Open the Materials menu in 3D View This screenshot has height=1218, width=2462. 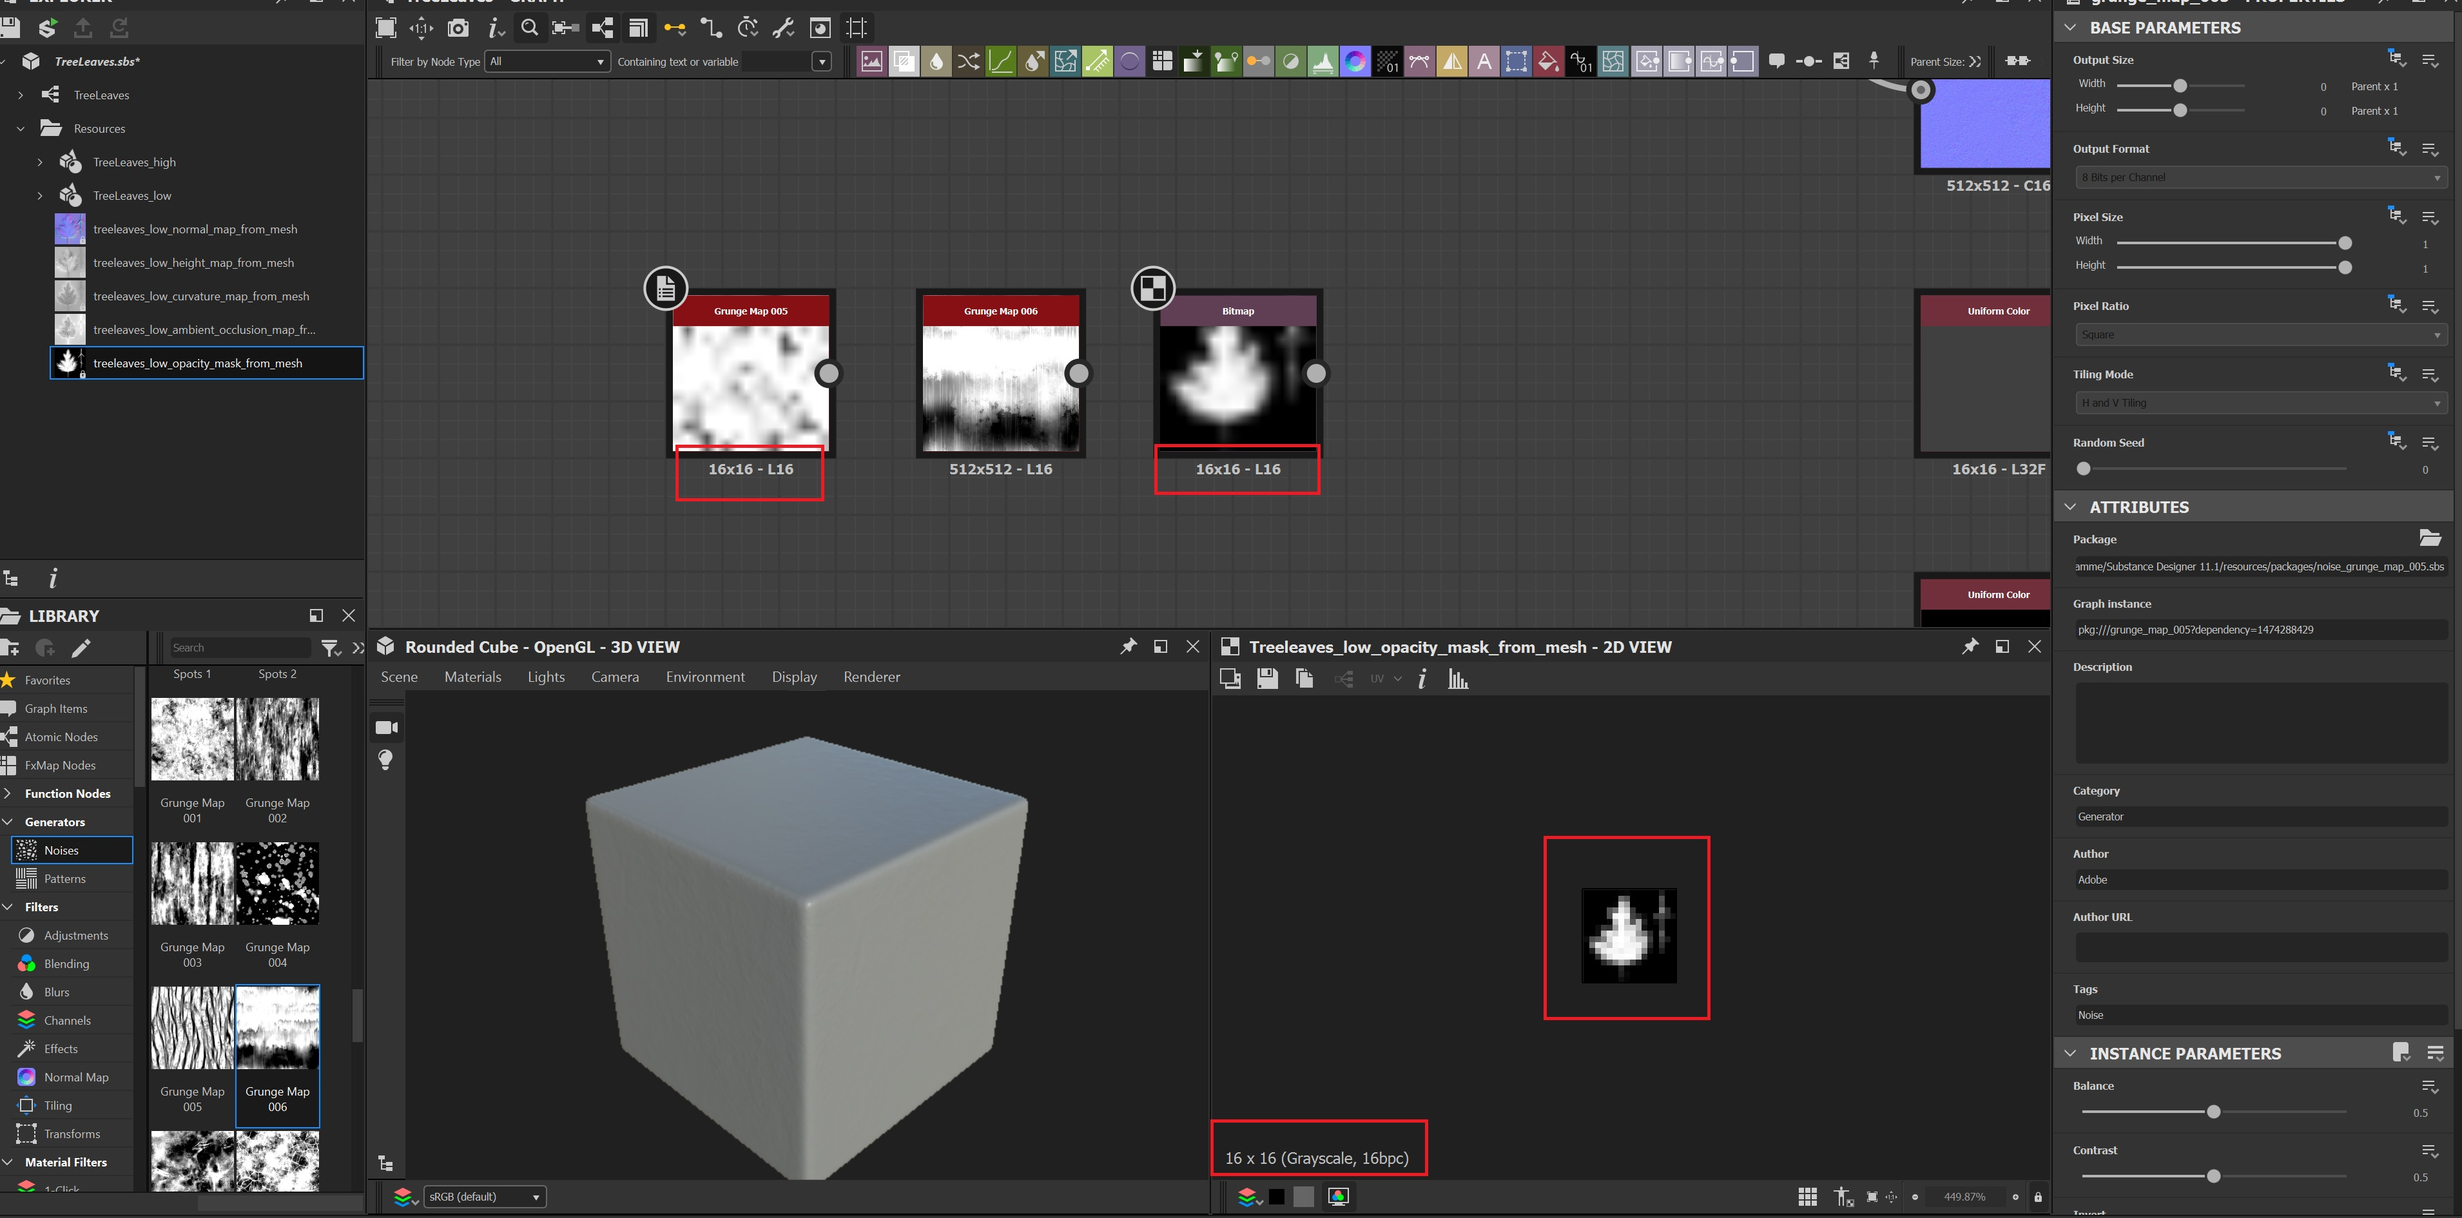[x=473, y=677]
